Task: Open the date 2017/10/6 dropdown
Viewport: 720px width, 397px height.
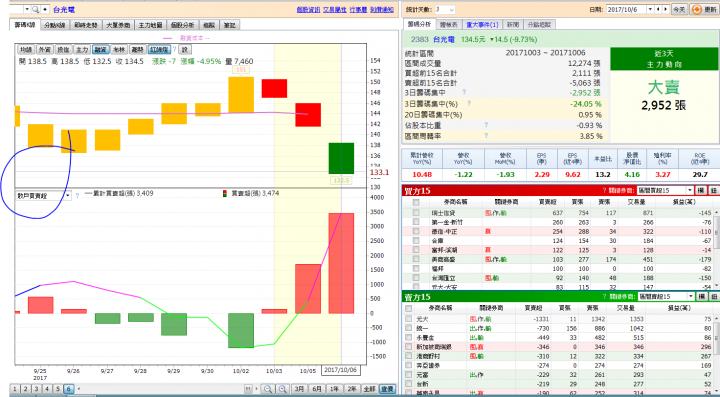Action: (649, 9)
